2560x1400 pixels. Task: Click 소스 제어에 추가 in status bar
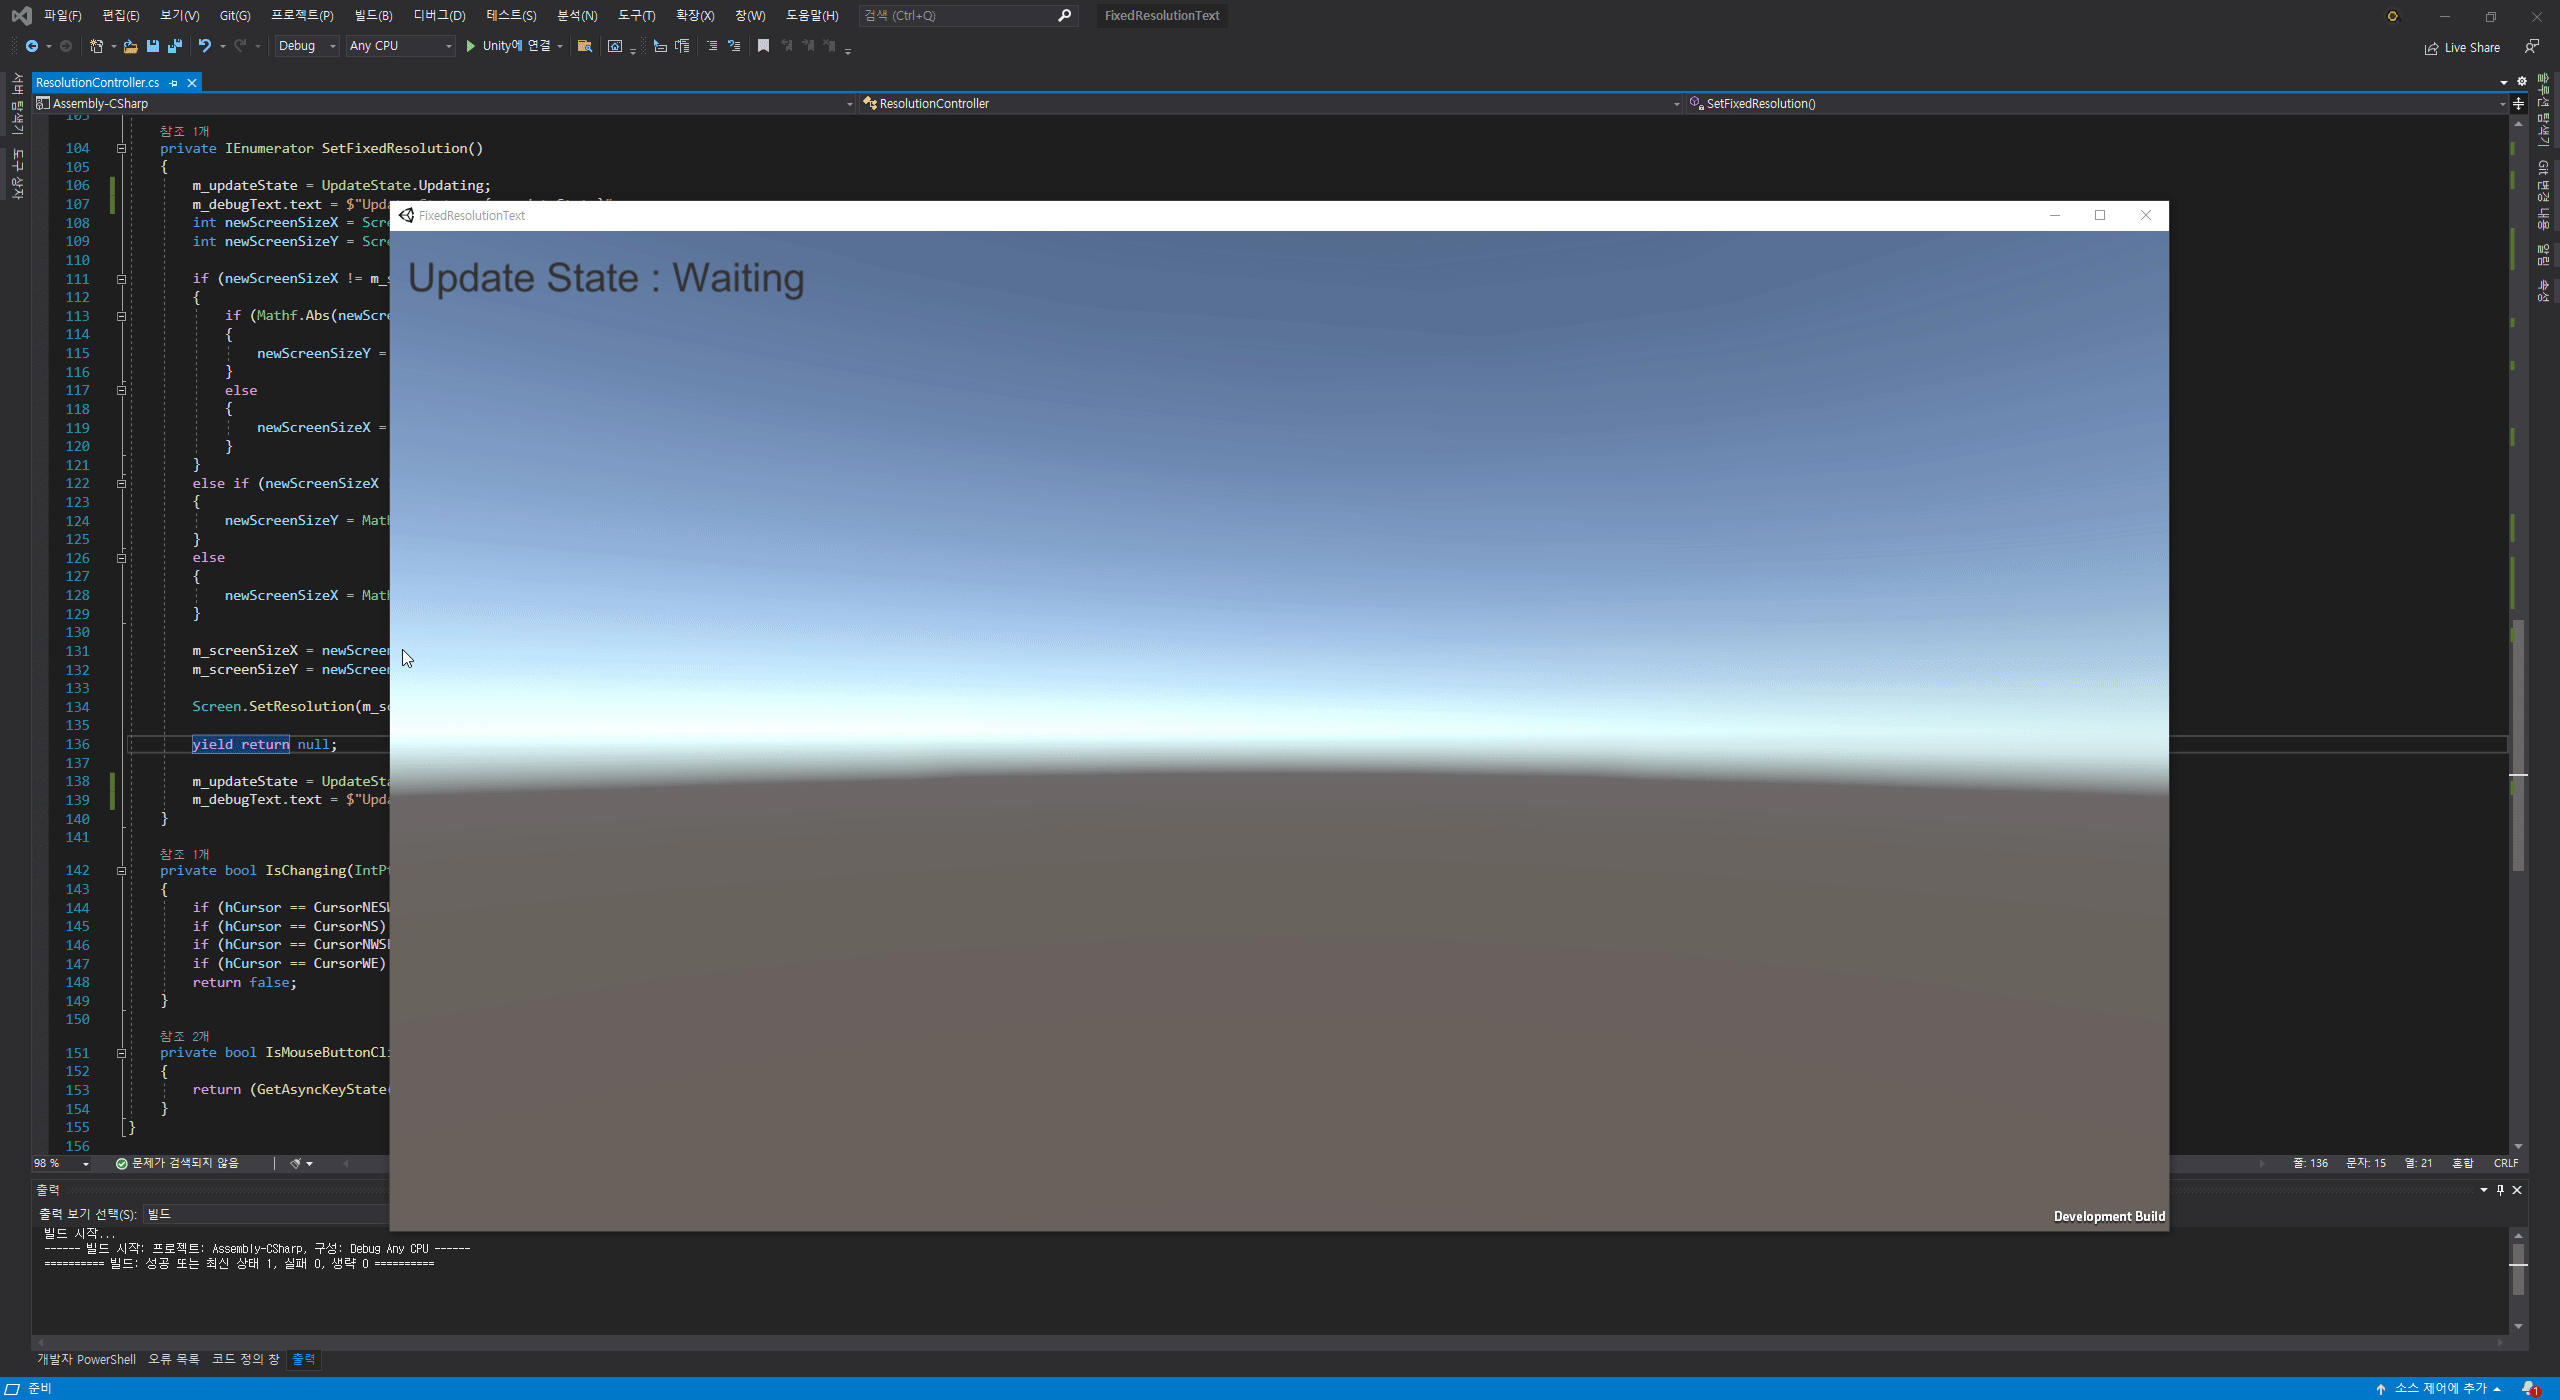tap(2439, 1388)
